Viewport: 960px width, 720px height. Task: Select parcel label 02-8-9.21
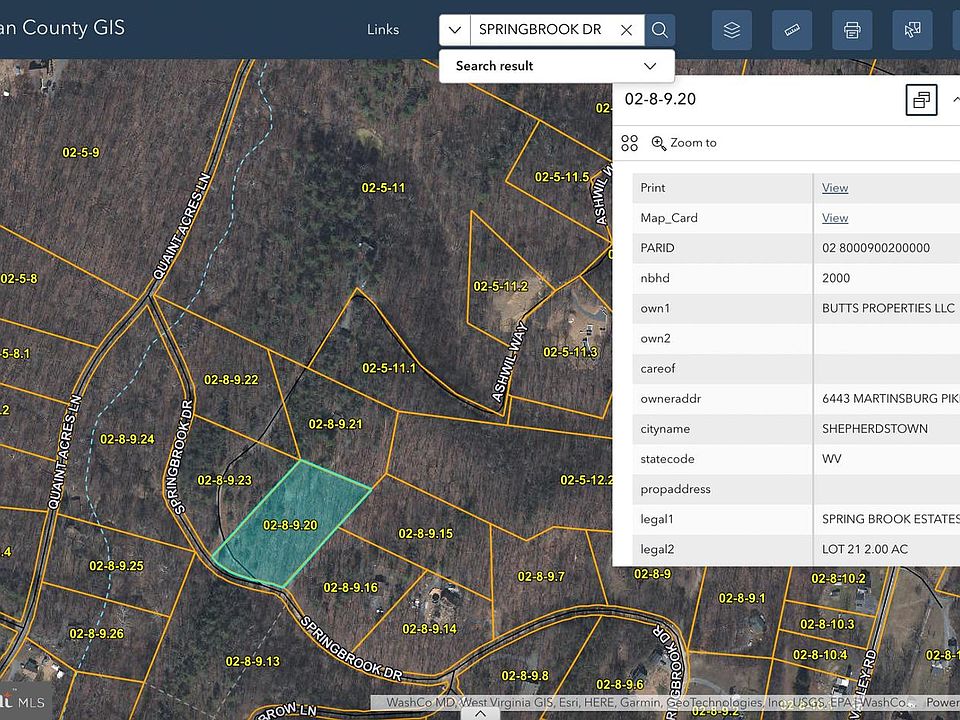coord(336,424)
